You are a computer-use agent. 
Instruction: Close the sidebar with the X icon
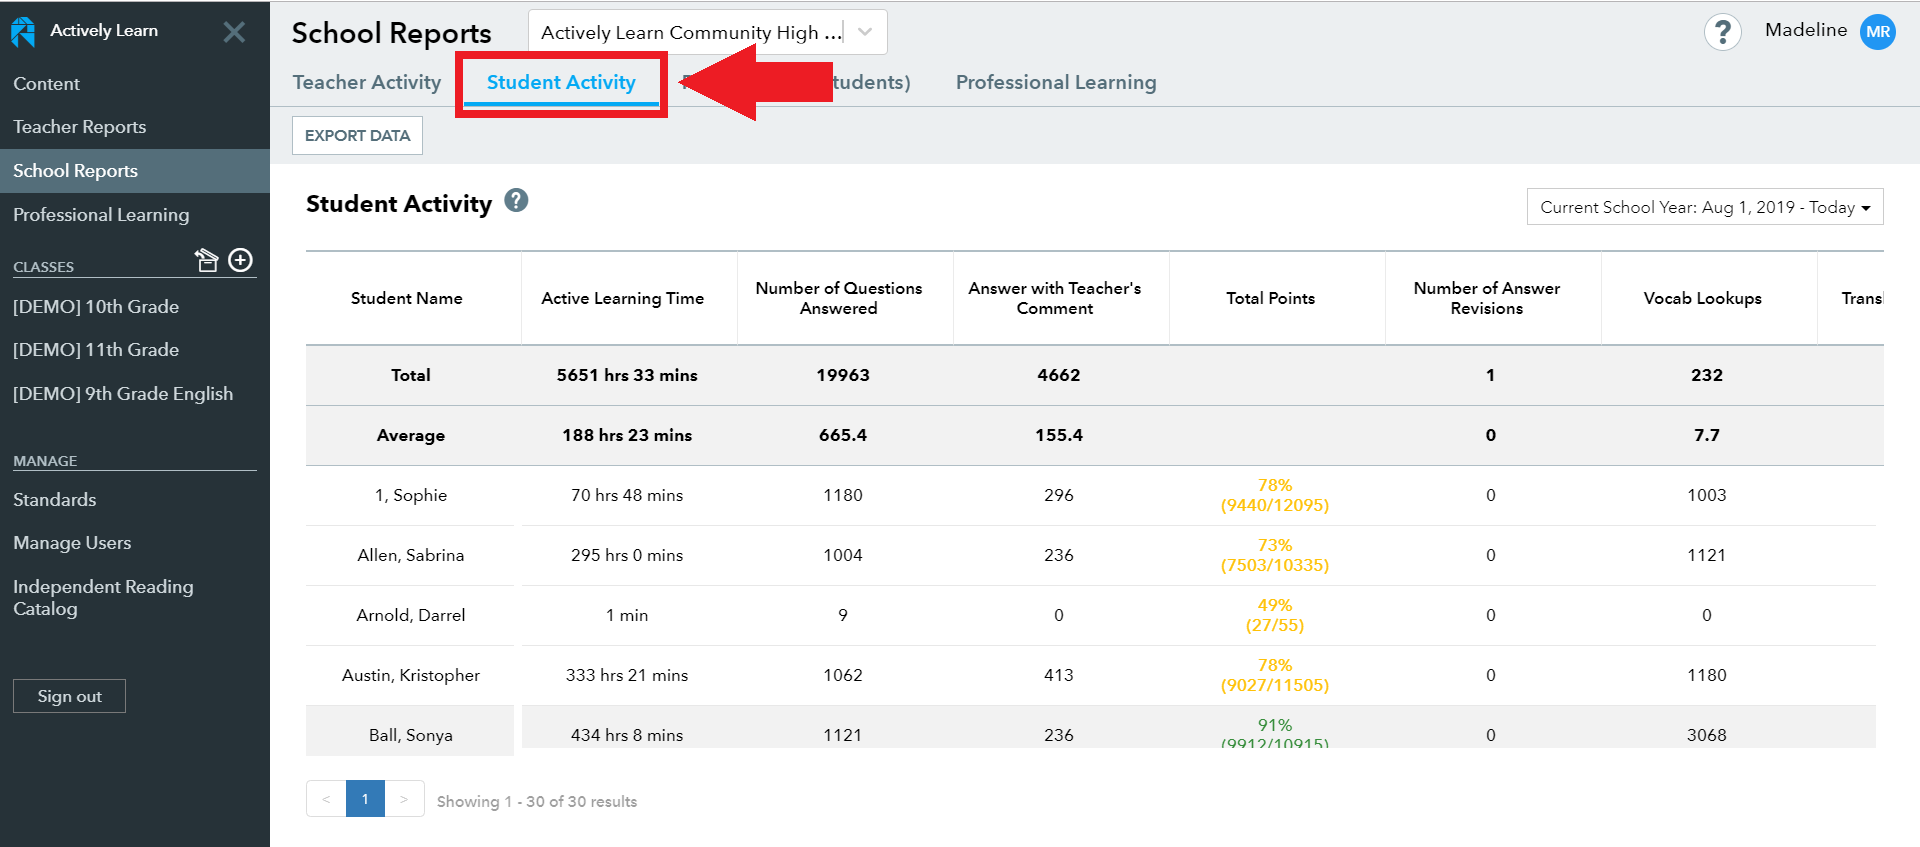[234, 32]
